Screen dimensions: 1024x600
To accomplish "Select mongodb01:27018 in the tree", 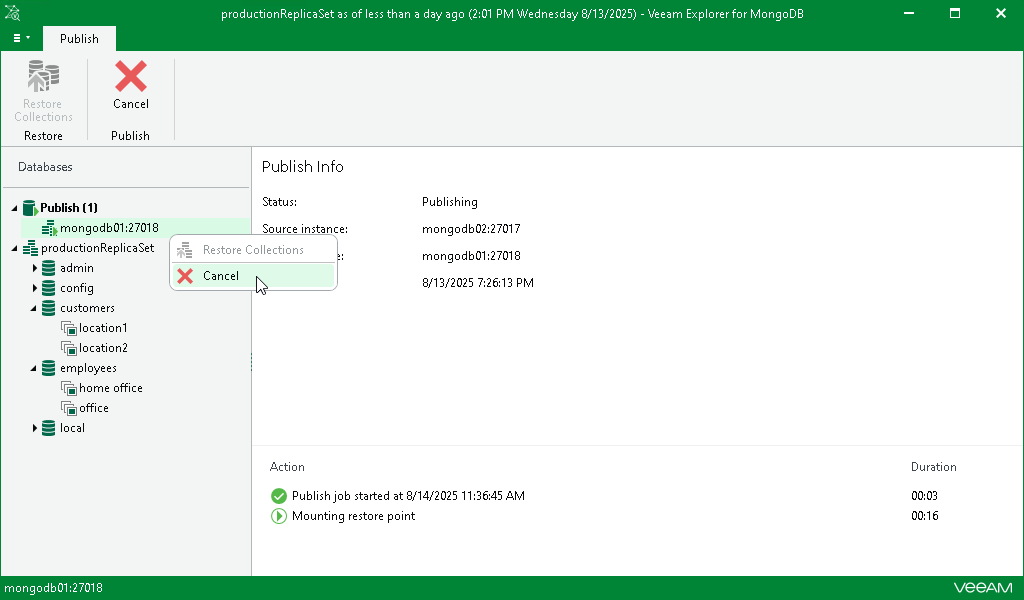I will pyautogui.click(x=109, y=228).
